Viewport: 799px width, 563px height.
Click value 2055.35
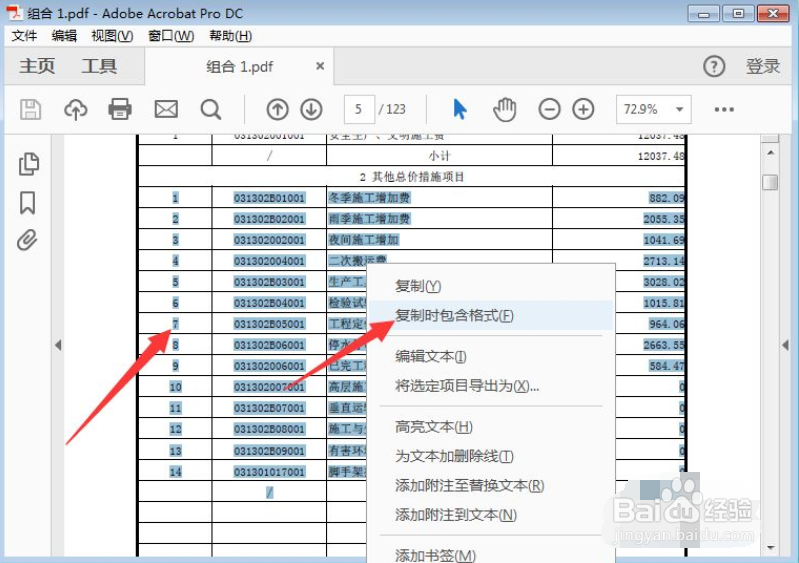663,219
